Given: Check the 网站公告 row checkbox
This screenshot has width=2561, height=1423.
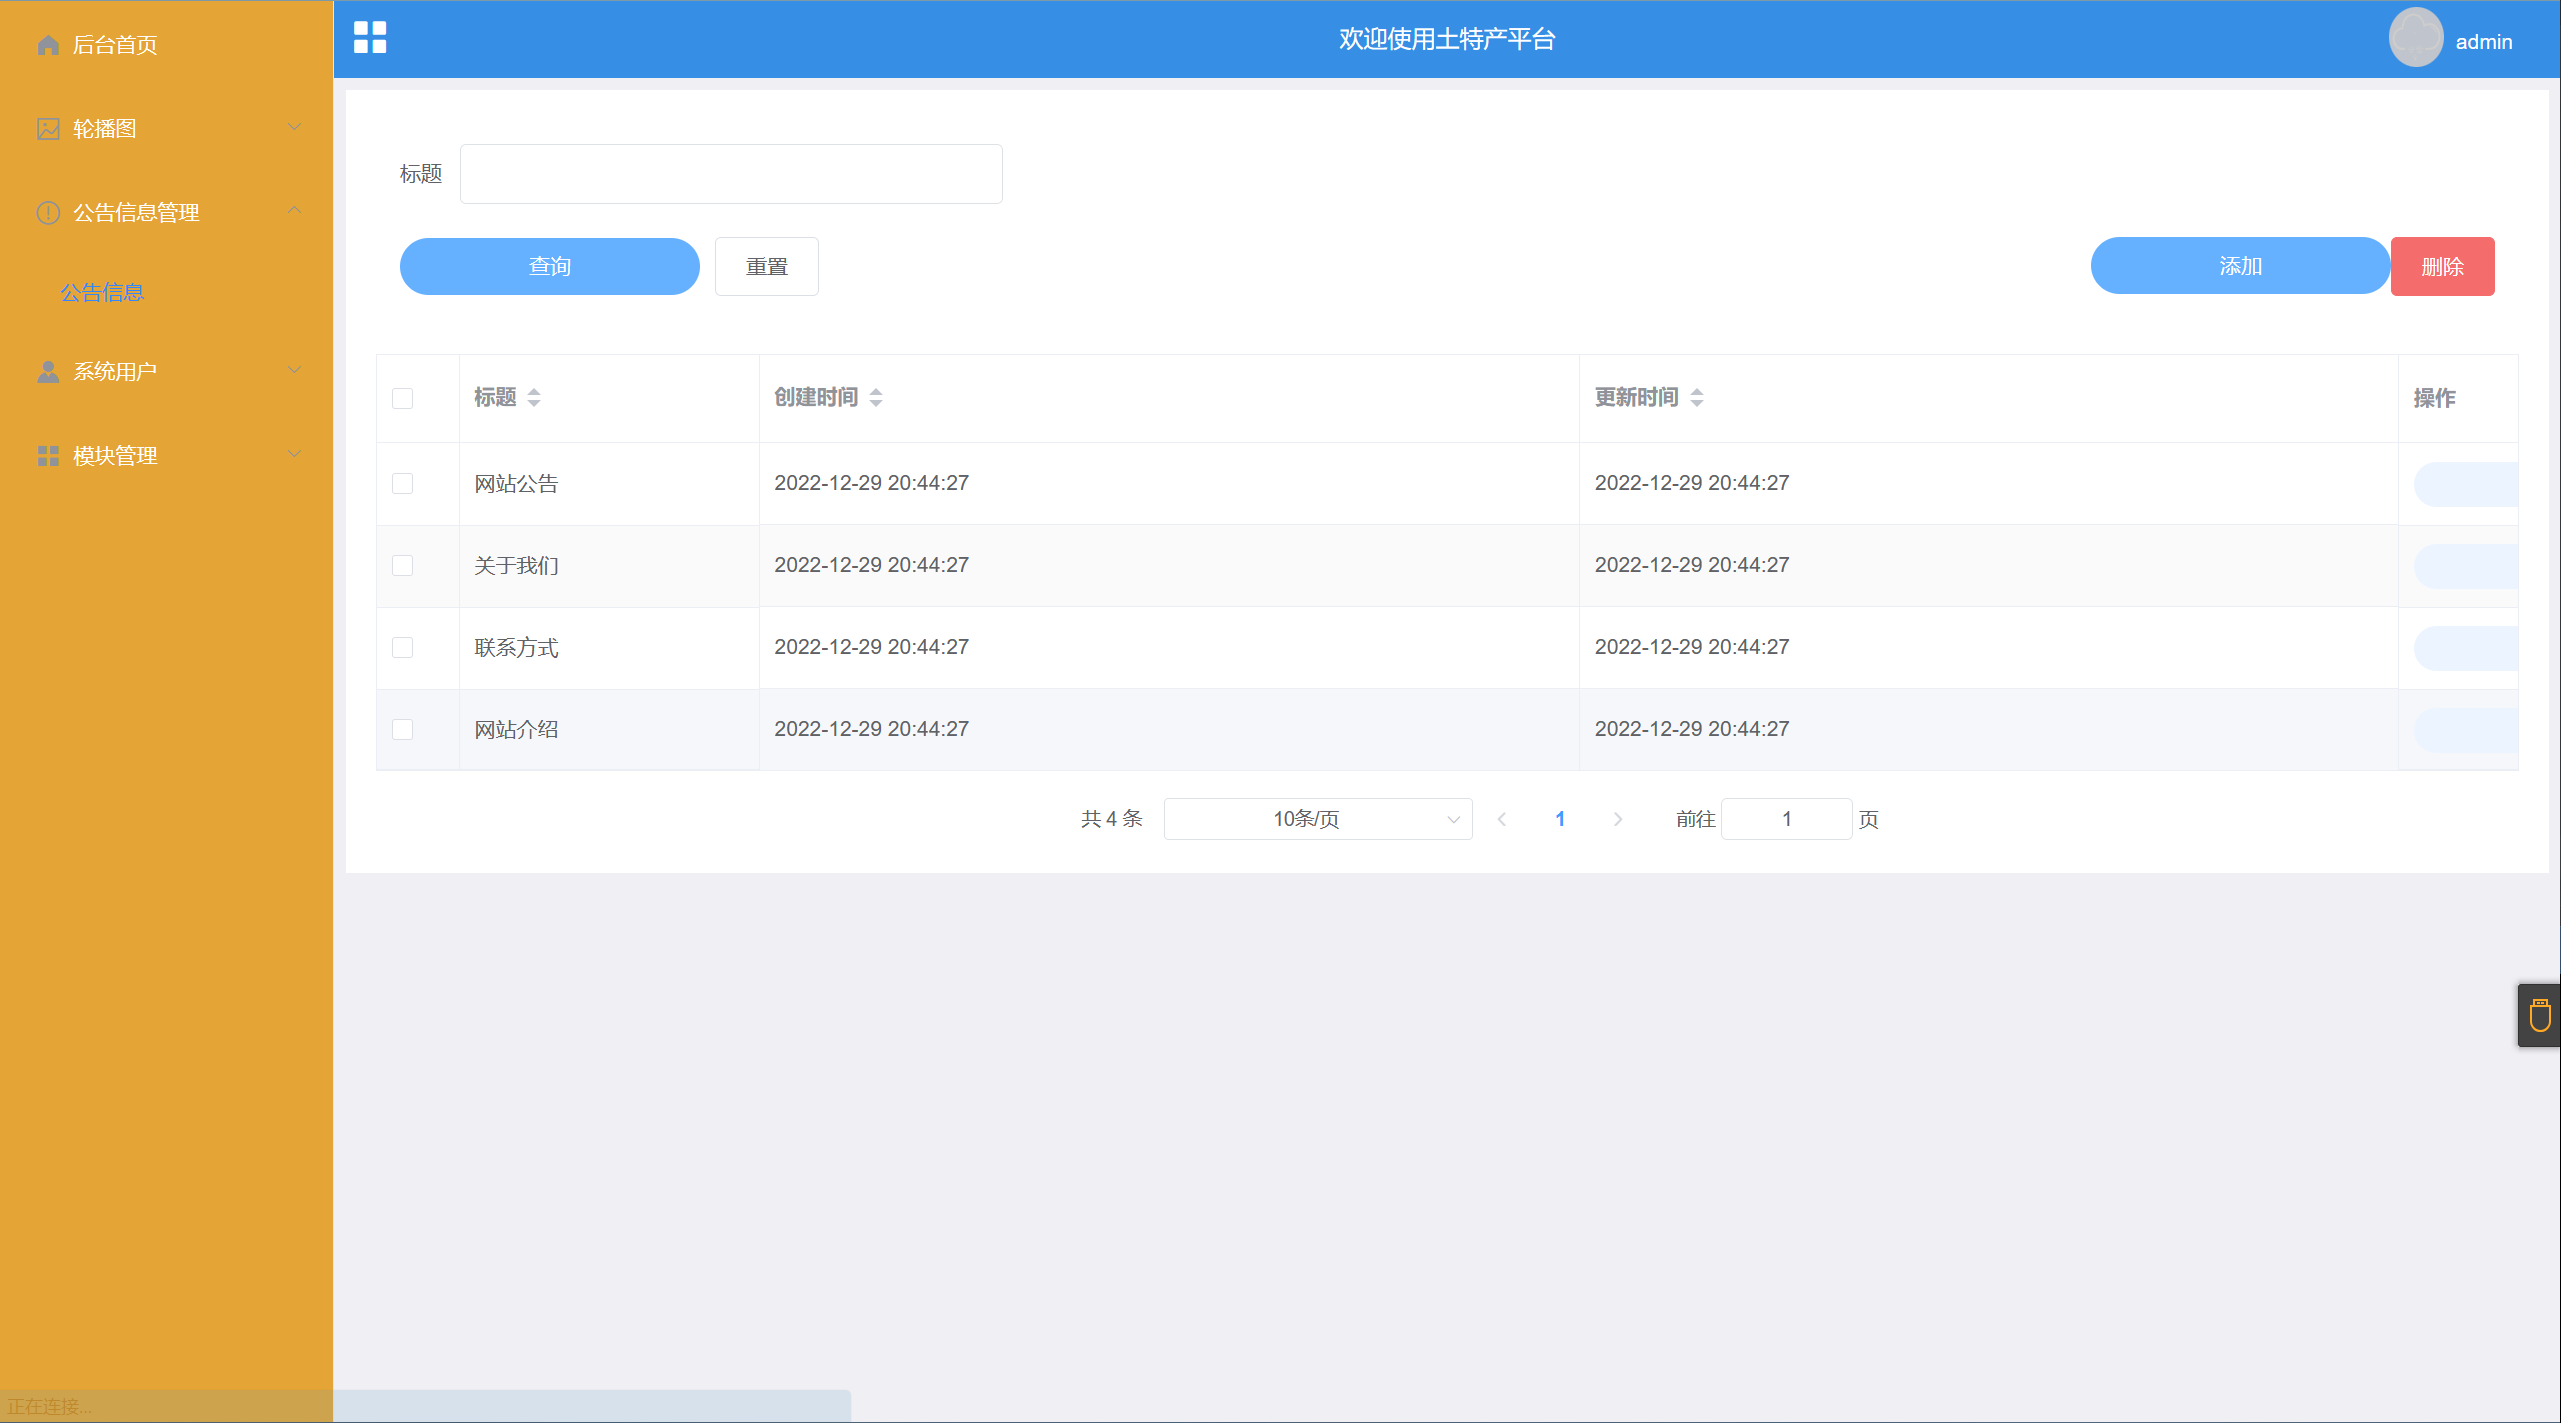Looking at the screenshot, I should (x=403, y=484).
